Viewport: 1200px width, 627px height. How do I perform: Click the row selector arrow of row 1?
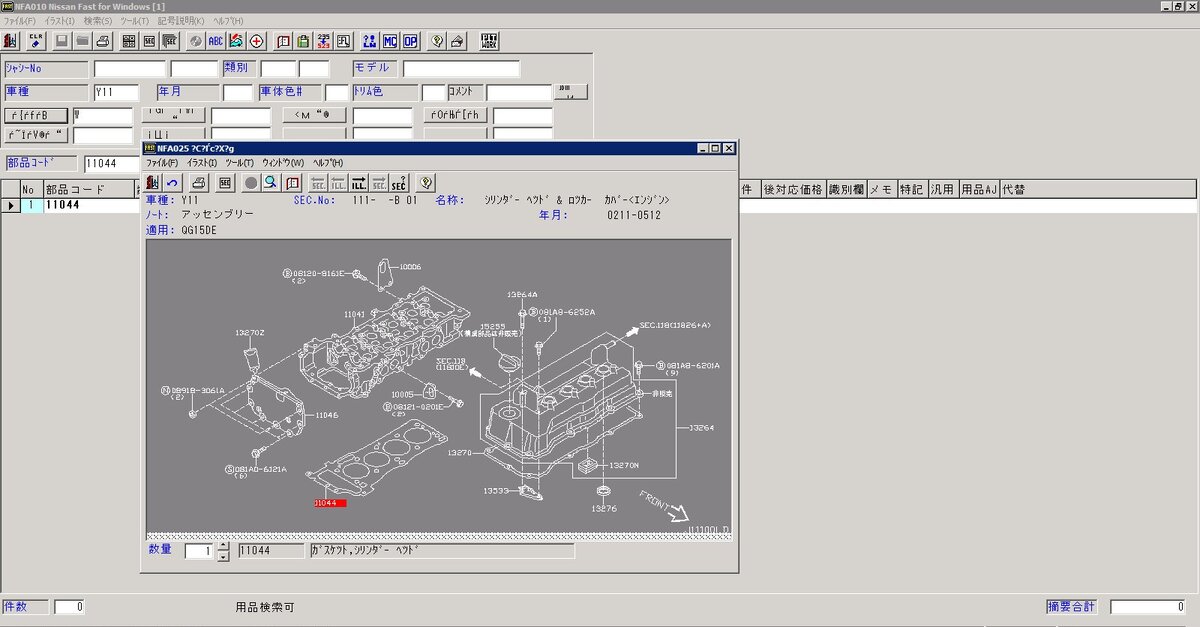10,205
